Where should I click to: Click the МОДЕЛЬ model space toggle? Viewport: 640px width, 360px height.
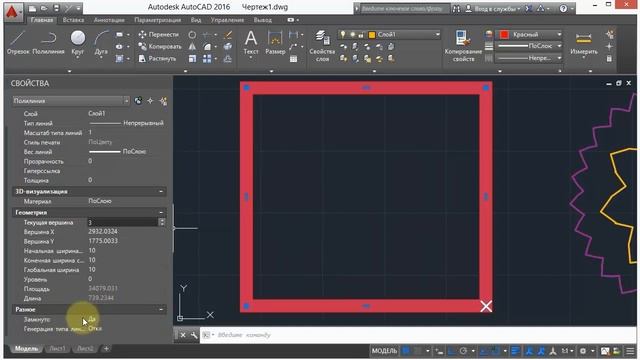coord(384,351)
